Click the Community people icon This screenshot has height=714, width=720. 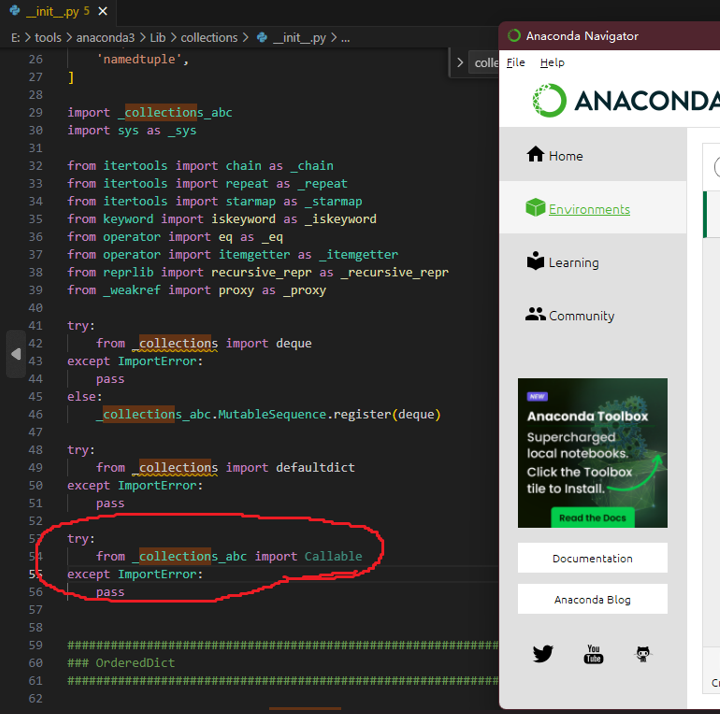[535, 314]
